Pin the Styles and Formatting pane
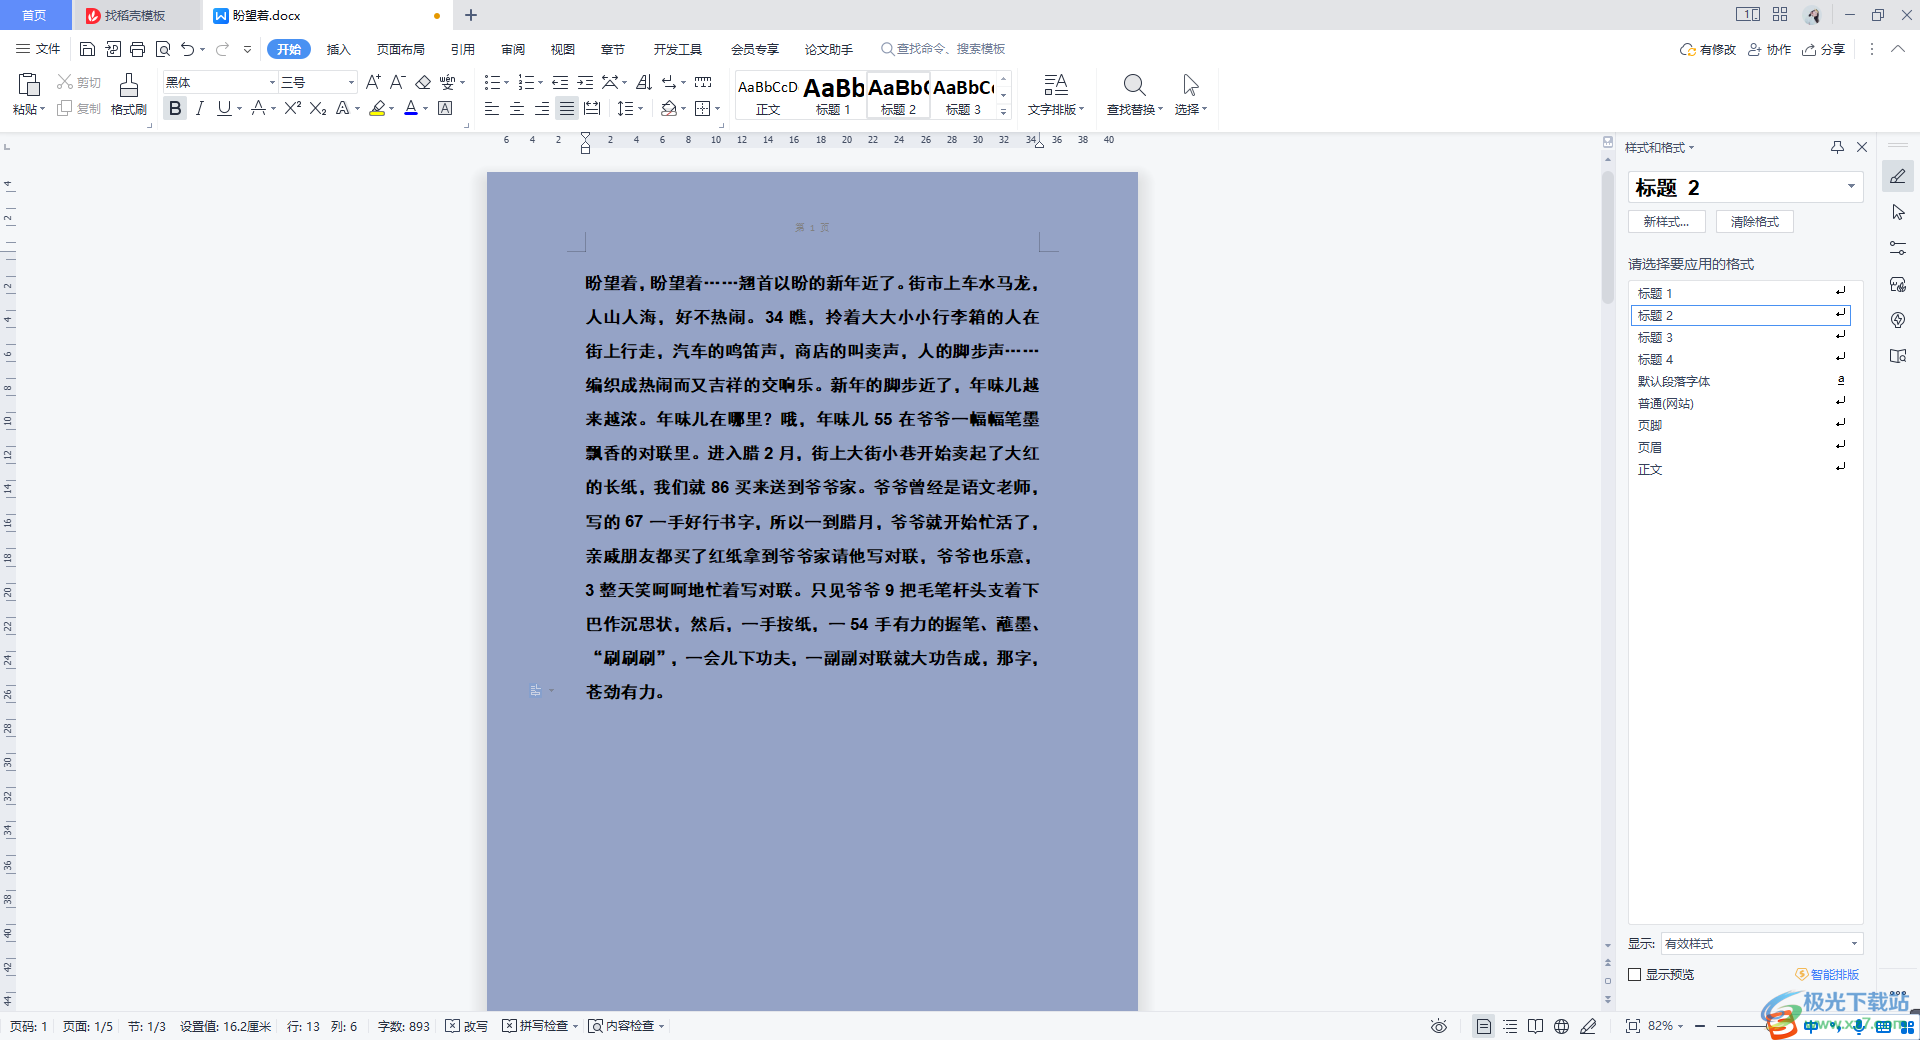Screen dimensions: 1920x1040 point(1837,147)
